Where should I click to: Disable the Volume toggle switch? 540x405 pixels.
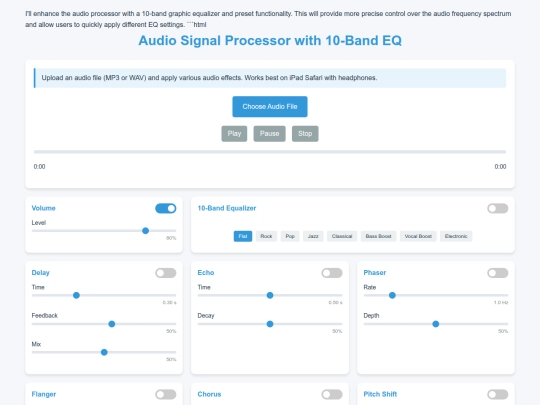click(x=166, y=208)
